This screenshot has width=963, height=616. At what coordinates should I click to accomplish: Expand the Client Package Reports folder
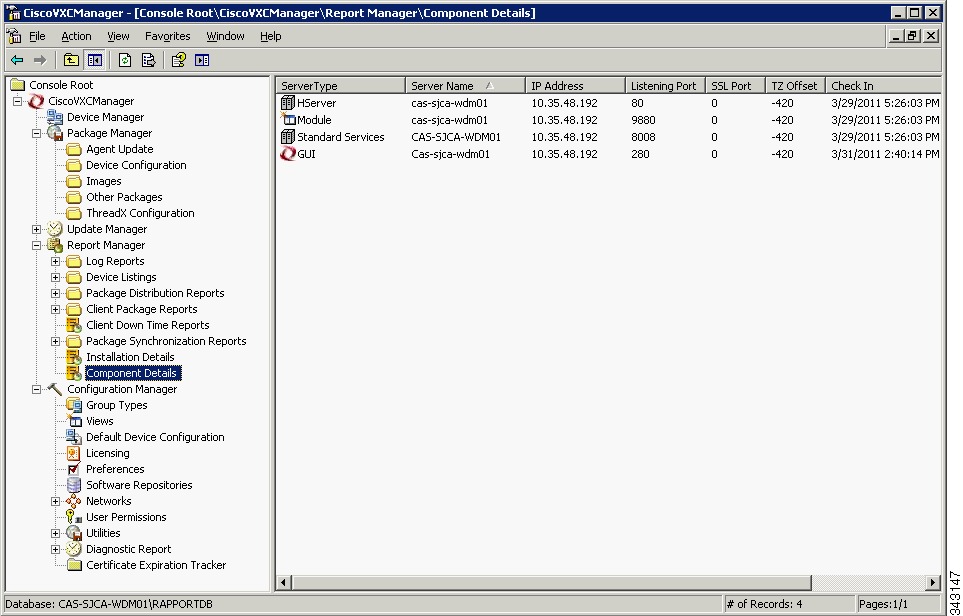tap(56, 309)
